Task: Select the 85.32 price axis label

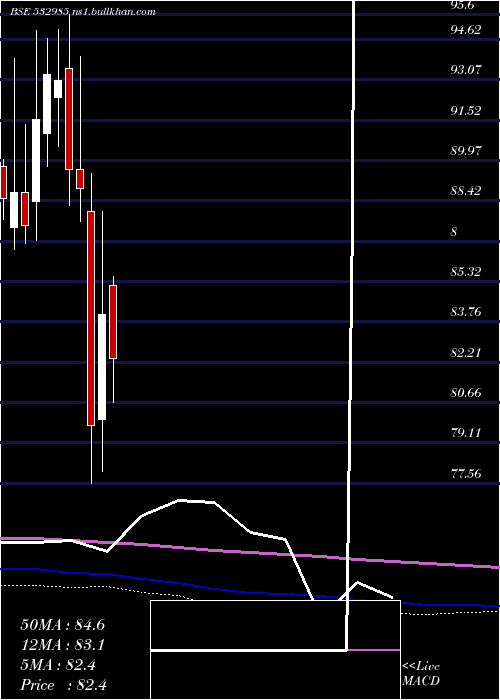Action: tap(466, 271)
